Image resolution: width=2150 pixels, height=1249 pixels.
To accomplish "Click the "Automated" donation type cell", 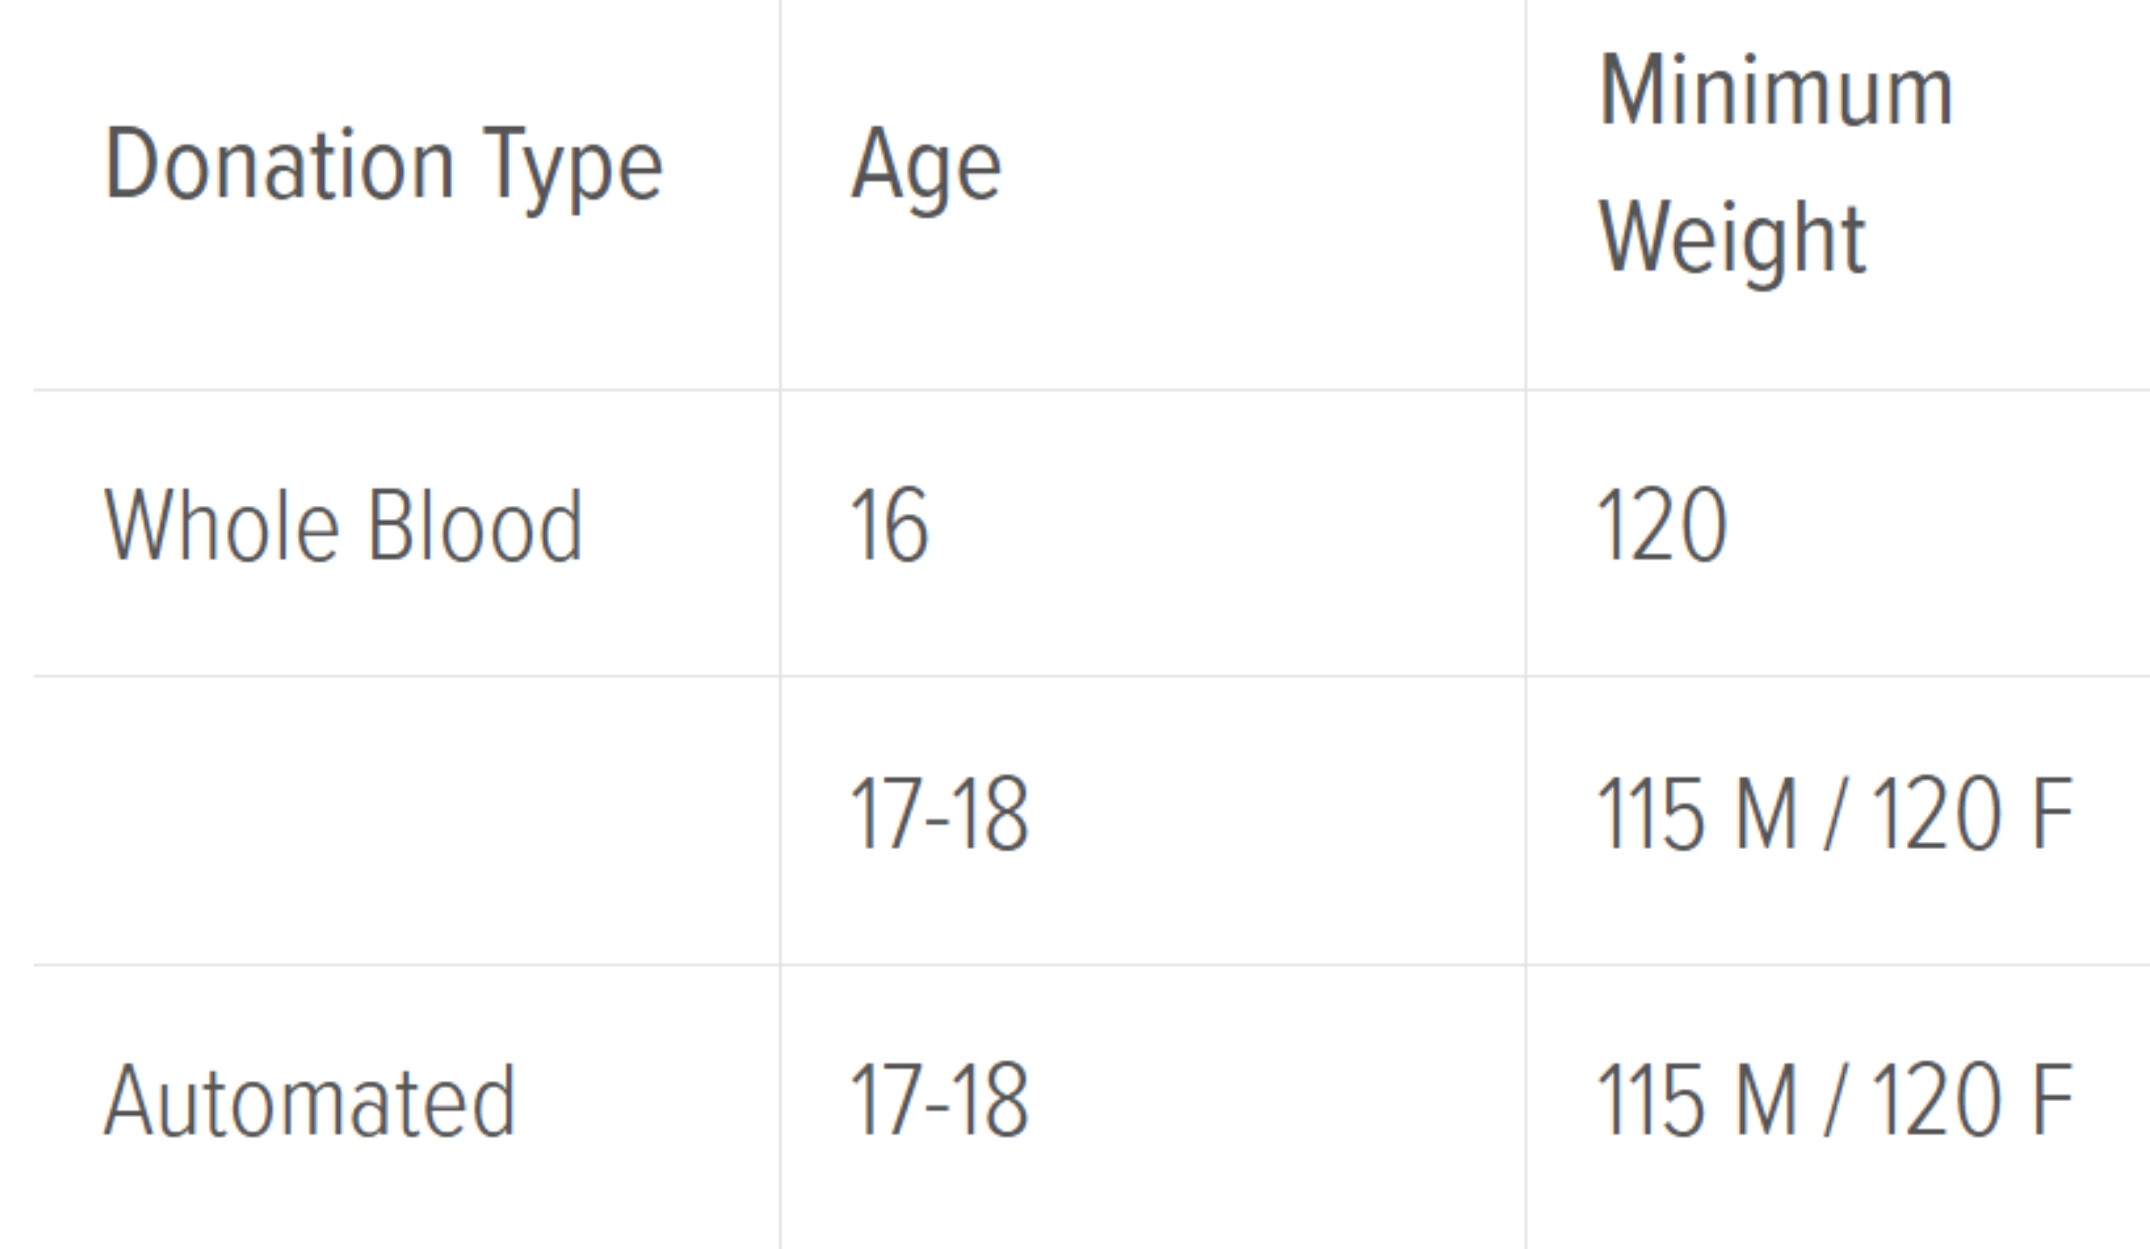I will click(310, 1101).
